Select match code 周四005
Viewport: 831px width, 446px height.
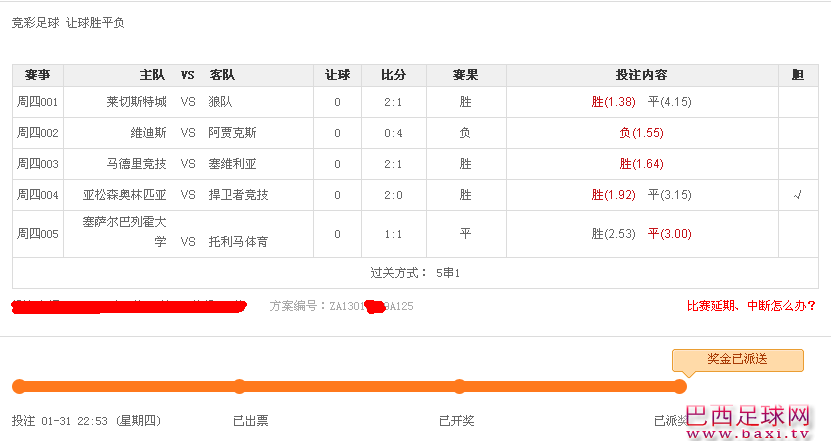(38, 234)
